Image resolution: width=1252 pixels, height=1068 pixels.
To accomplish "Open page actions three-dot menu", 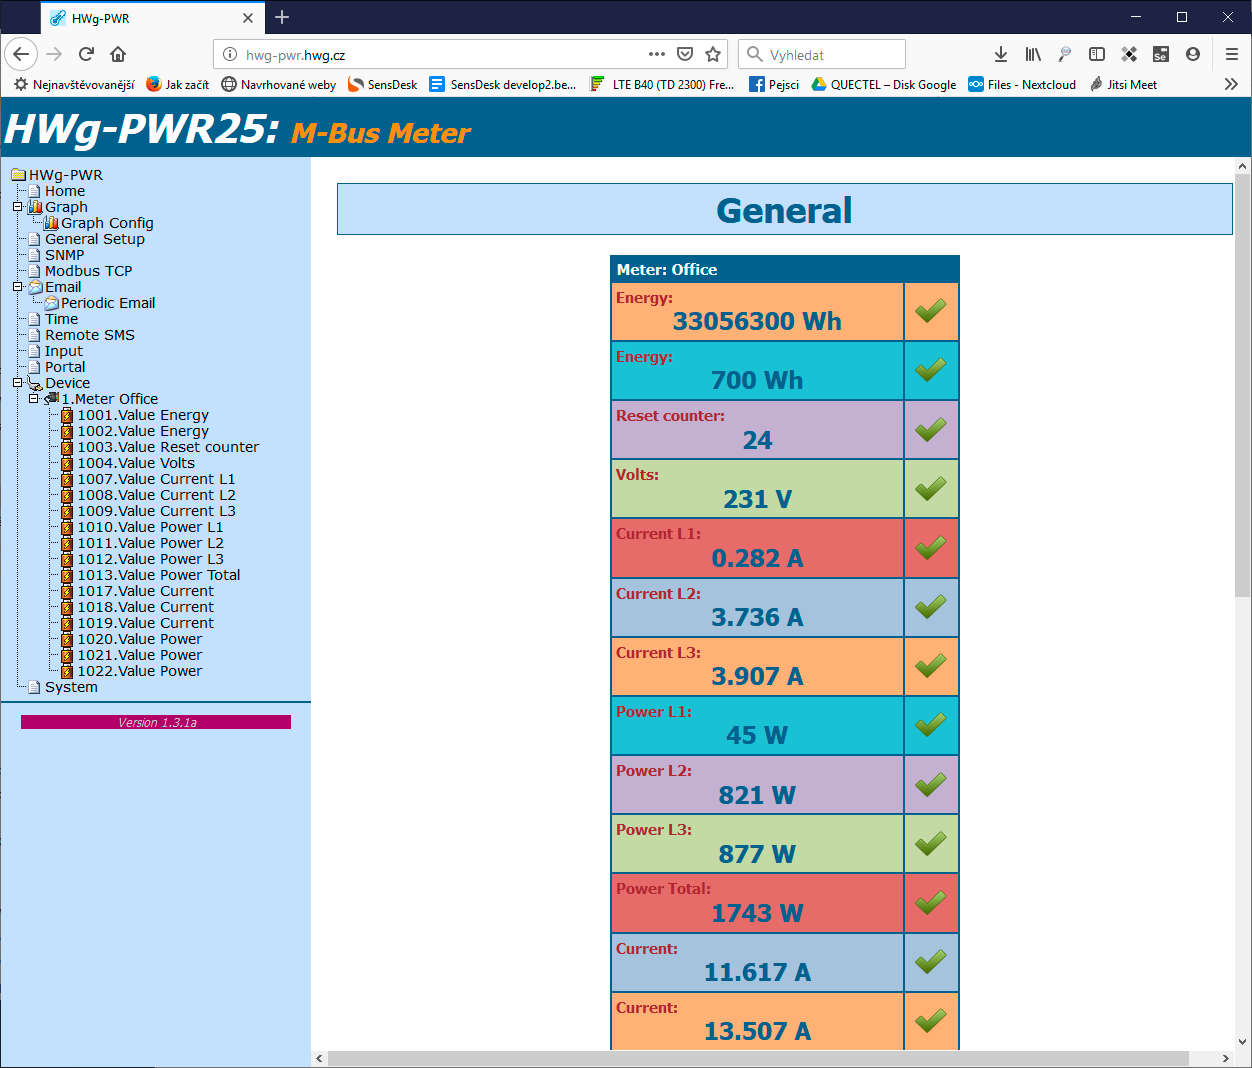I will [657, 54].
